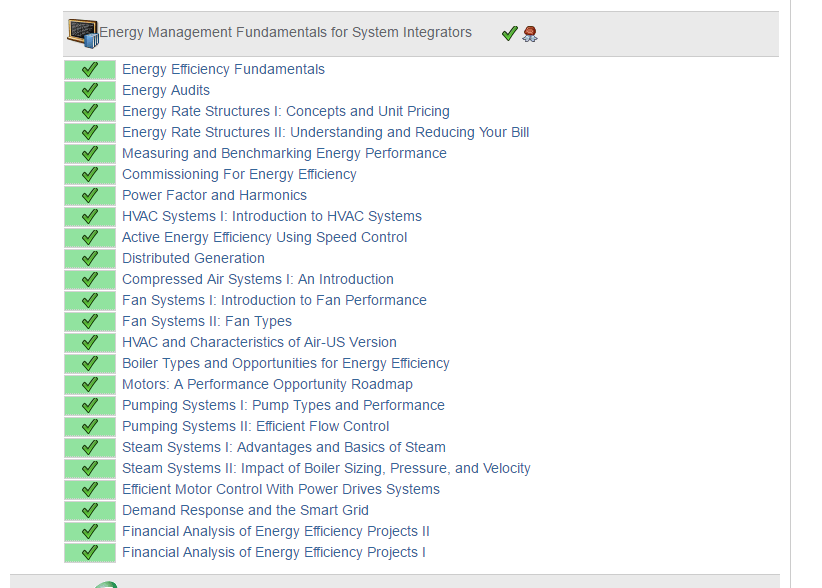The width and height of the screenshot is (822, 588).
Task: Click the red certificate ribbon icon
Action: (530, 33)
